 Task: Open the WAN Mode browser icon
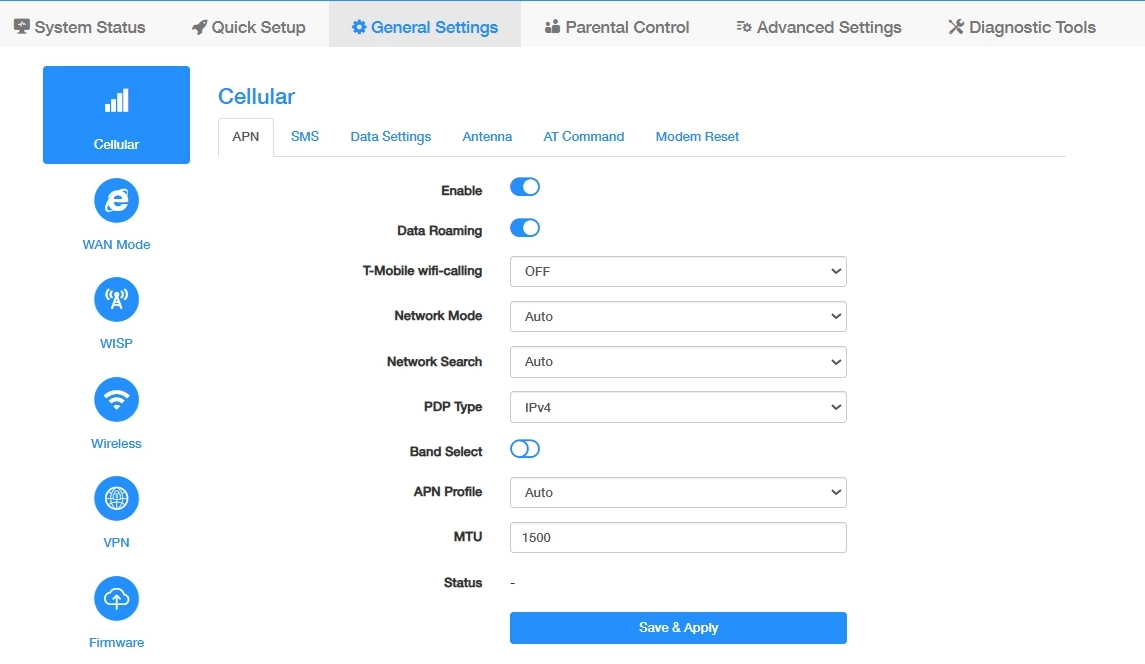(x=116, y=201)
